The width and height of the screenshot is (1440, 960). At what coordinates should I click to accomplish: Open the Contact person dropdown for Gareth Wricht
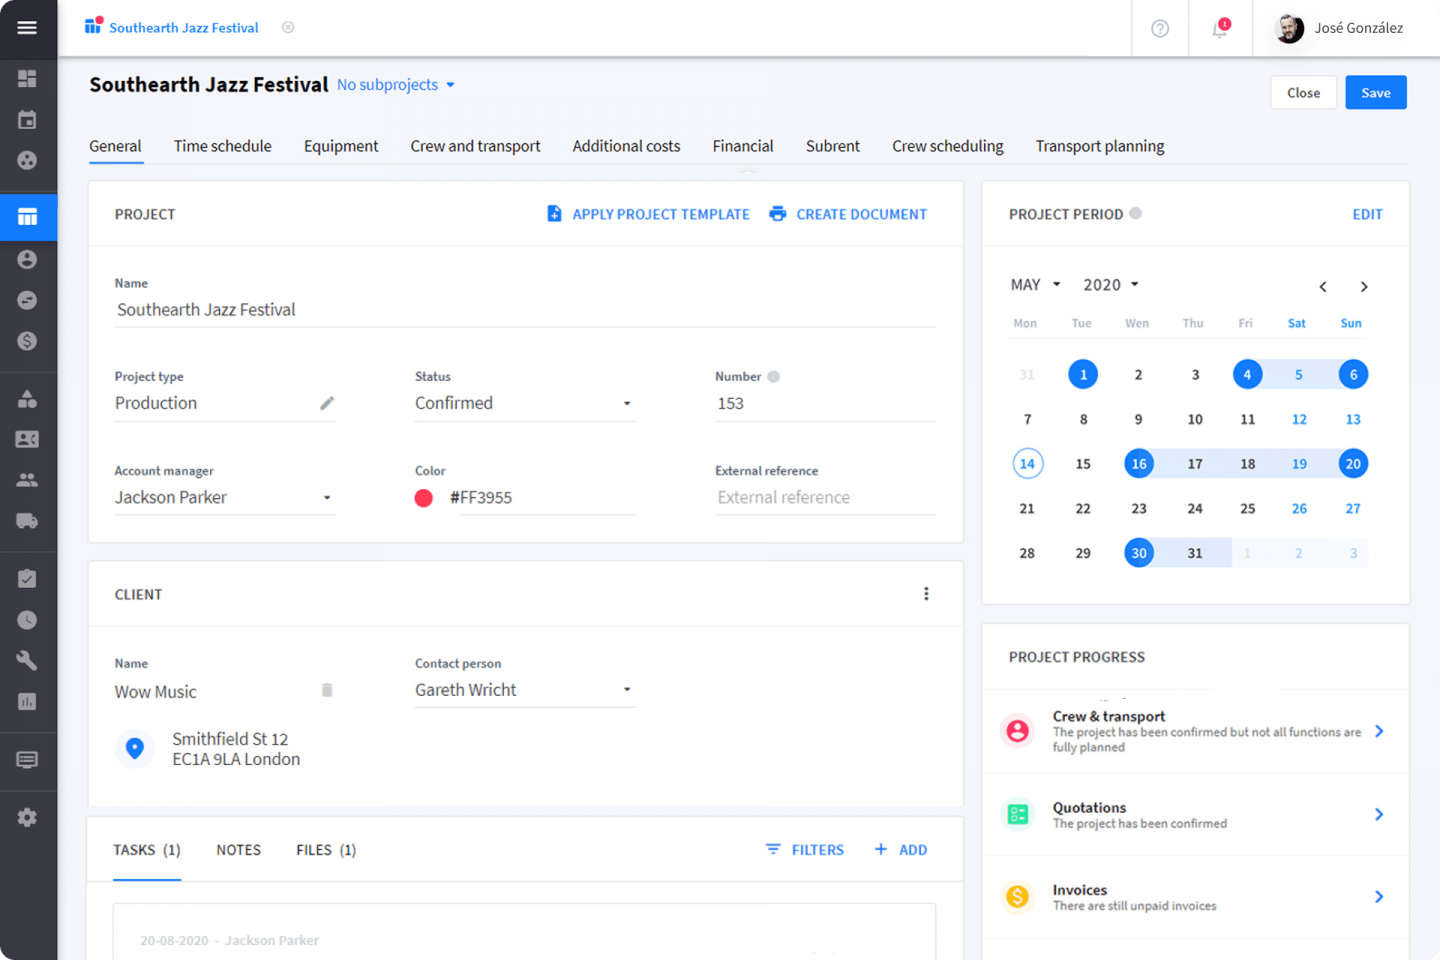click(x=524, y=689)
